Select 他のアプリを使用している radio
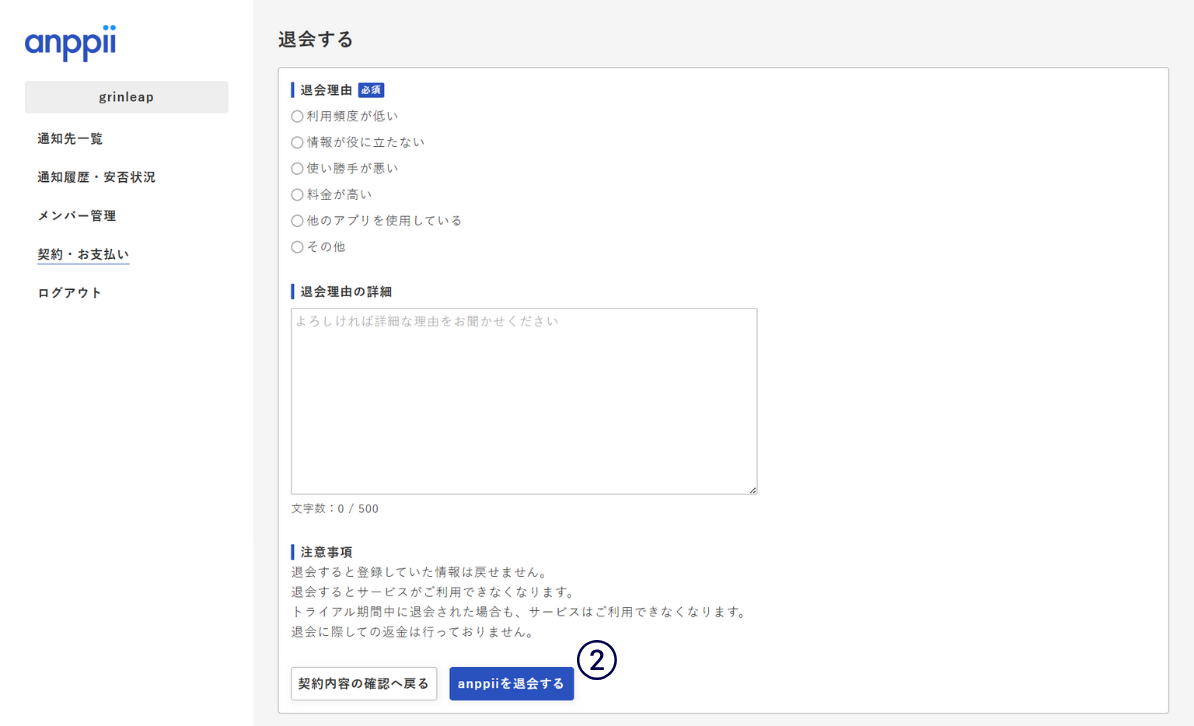This screenshot has width=1194, height=726. pos(297,220)
